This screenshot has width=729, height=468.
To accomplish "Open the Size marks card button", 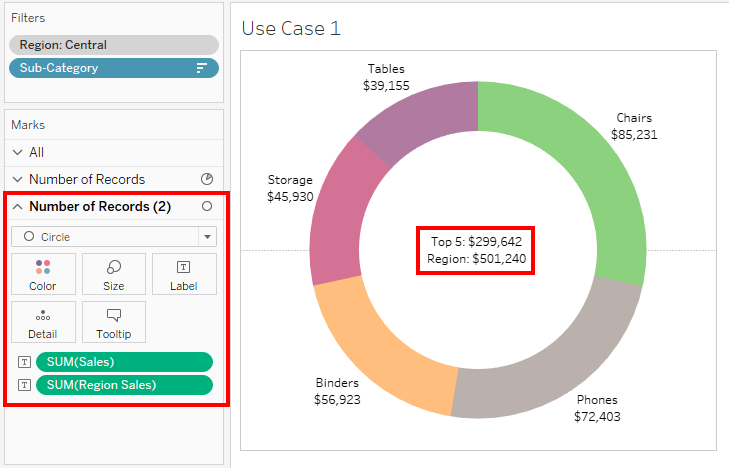I will tap(114, 274).
